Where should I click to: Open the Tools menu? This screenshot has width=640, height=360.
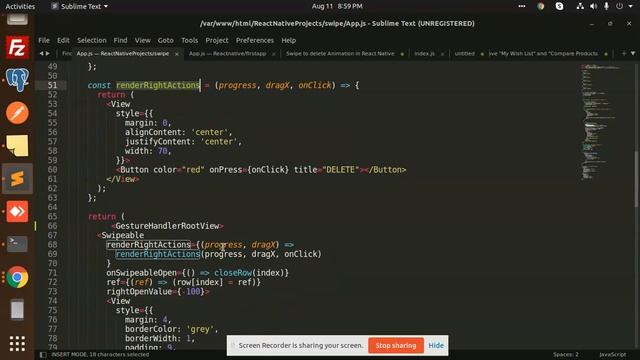(189, 40)
